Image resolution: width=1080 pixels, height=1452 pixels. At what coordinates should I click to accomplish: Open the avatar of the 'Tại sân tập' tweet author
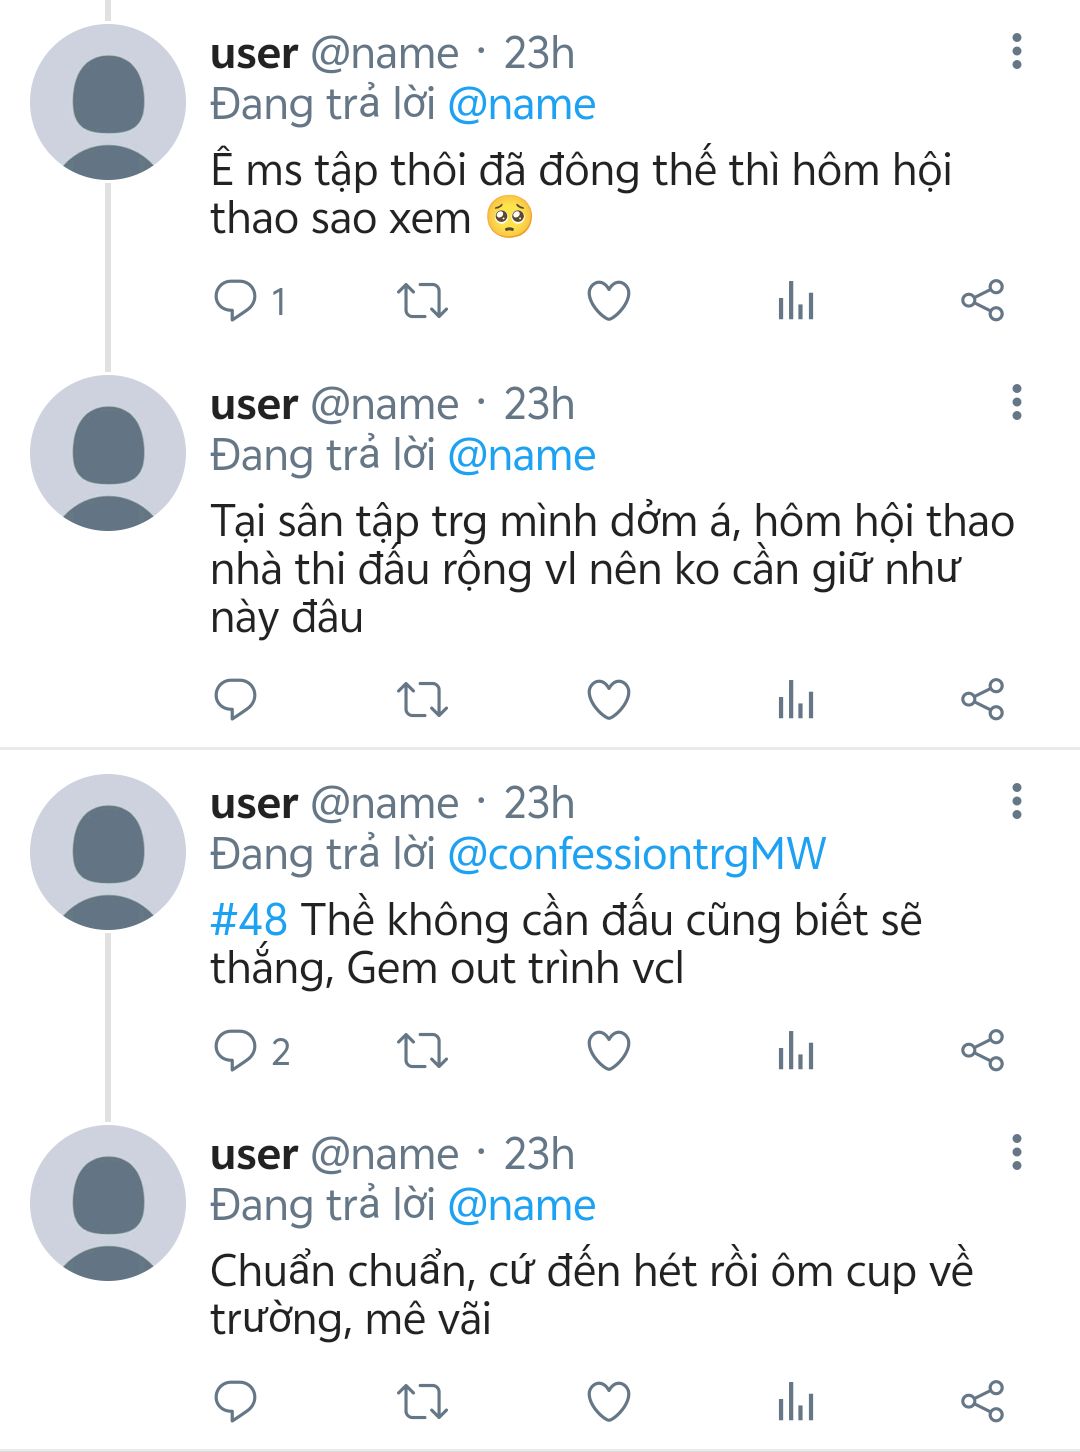[108, 452]
